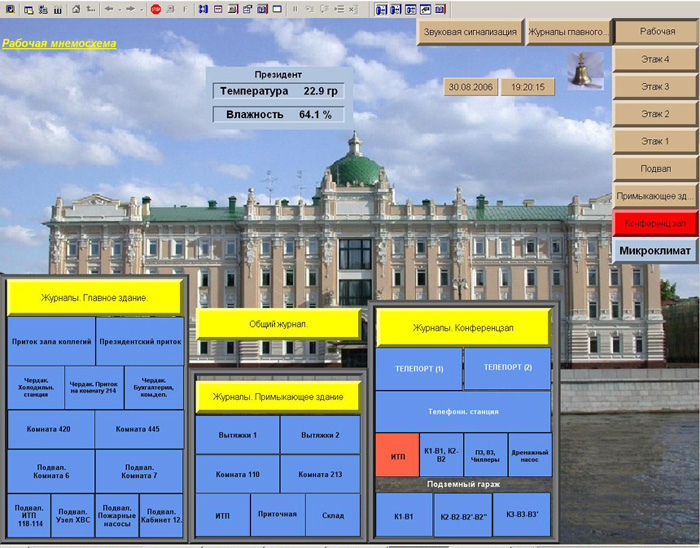Screen dimensions: 700x548
Task: Open the Президентский приток tile
Action: pyautogui.click(x=140, y=342)
